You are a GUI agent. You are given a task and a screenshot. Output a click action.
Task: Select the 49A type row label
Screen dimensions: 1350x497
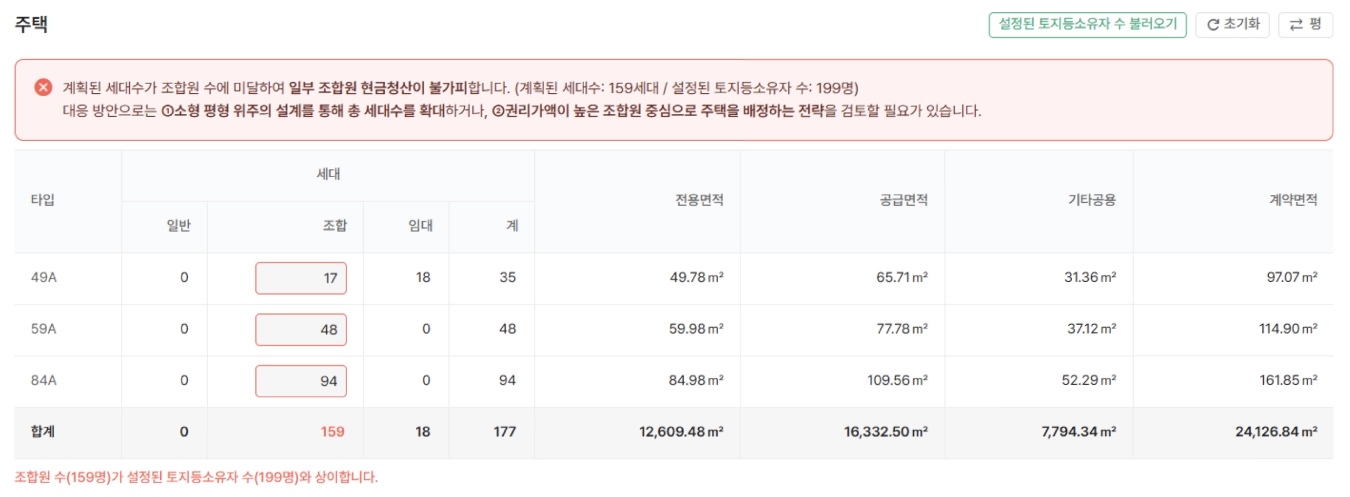[44, 278]
